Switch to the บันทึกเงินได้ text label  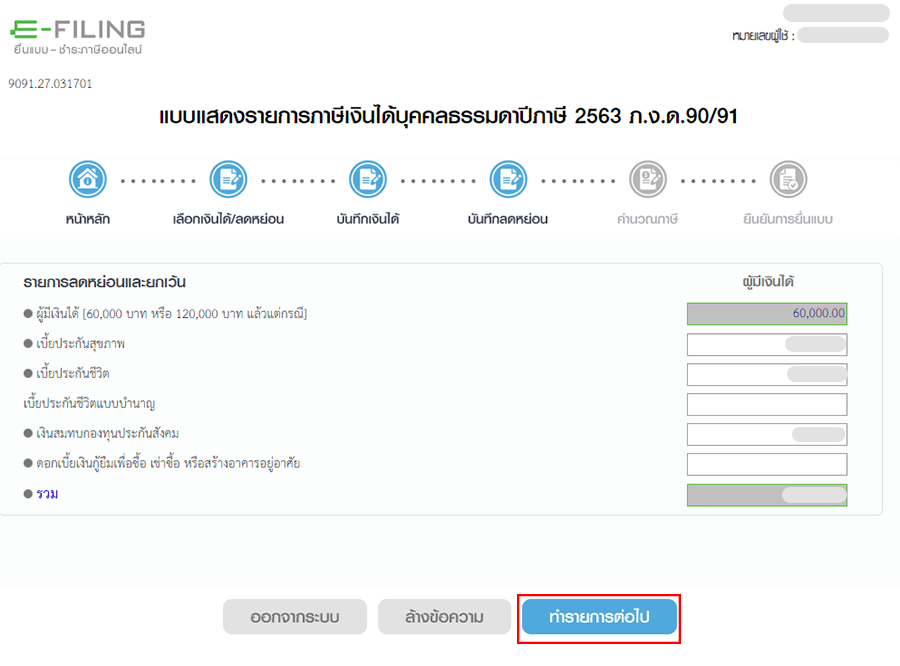point(368,219)
